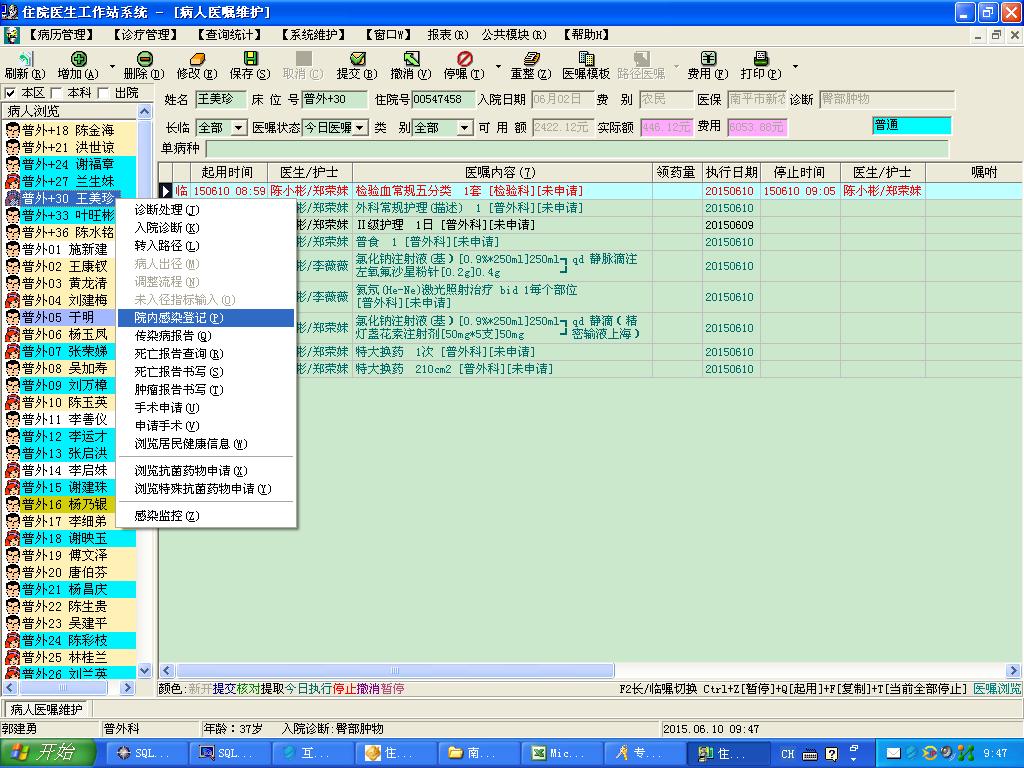This screenshot has width=1024, height=768.
Task: Click the 取消 cancel toolbar icon
Action: pyautogui.click(x=304, y=59)
